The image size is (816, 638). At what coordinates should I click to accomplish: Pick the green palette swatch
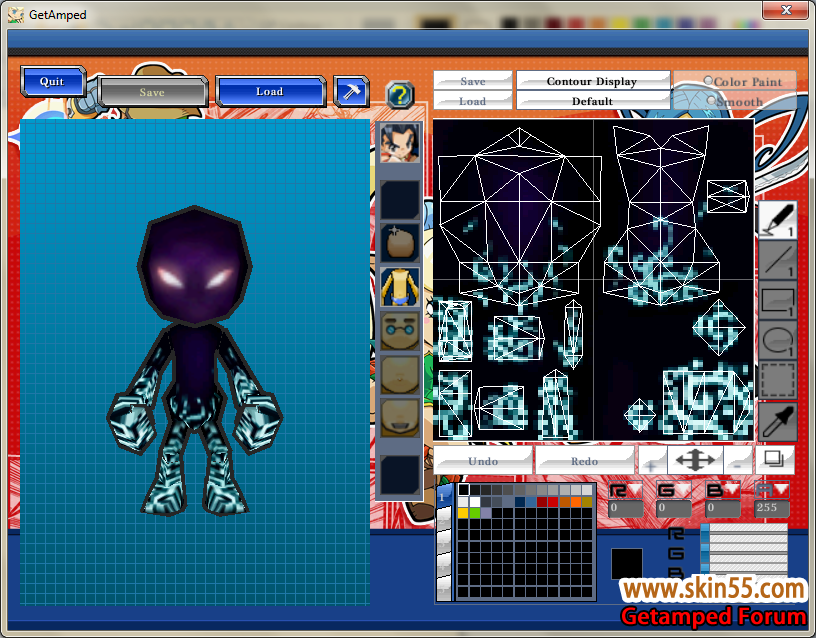point(475,513)
